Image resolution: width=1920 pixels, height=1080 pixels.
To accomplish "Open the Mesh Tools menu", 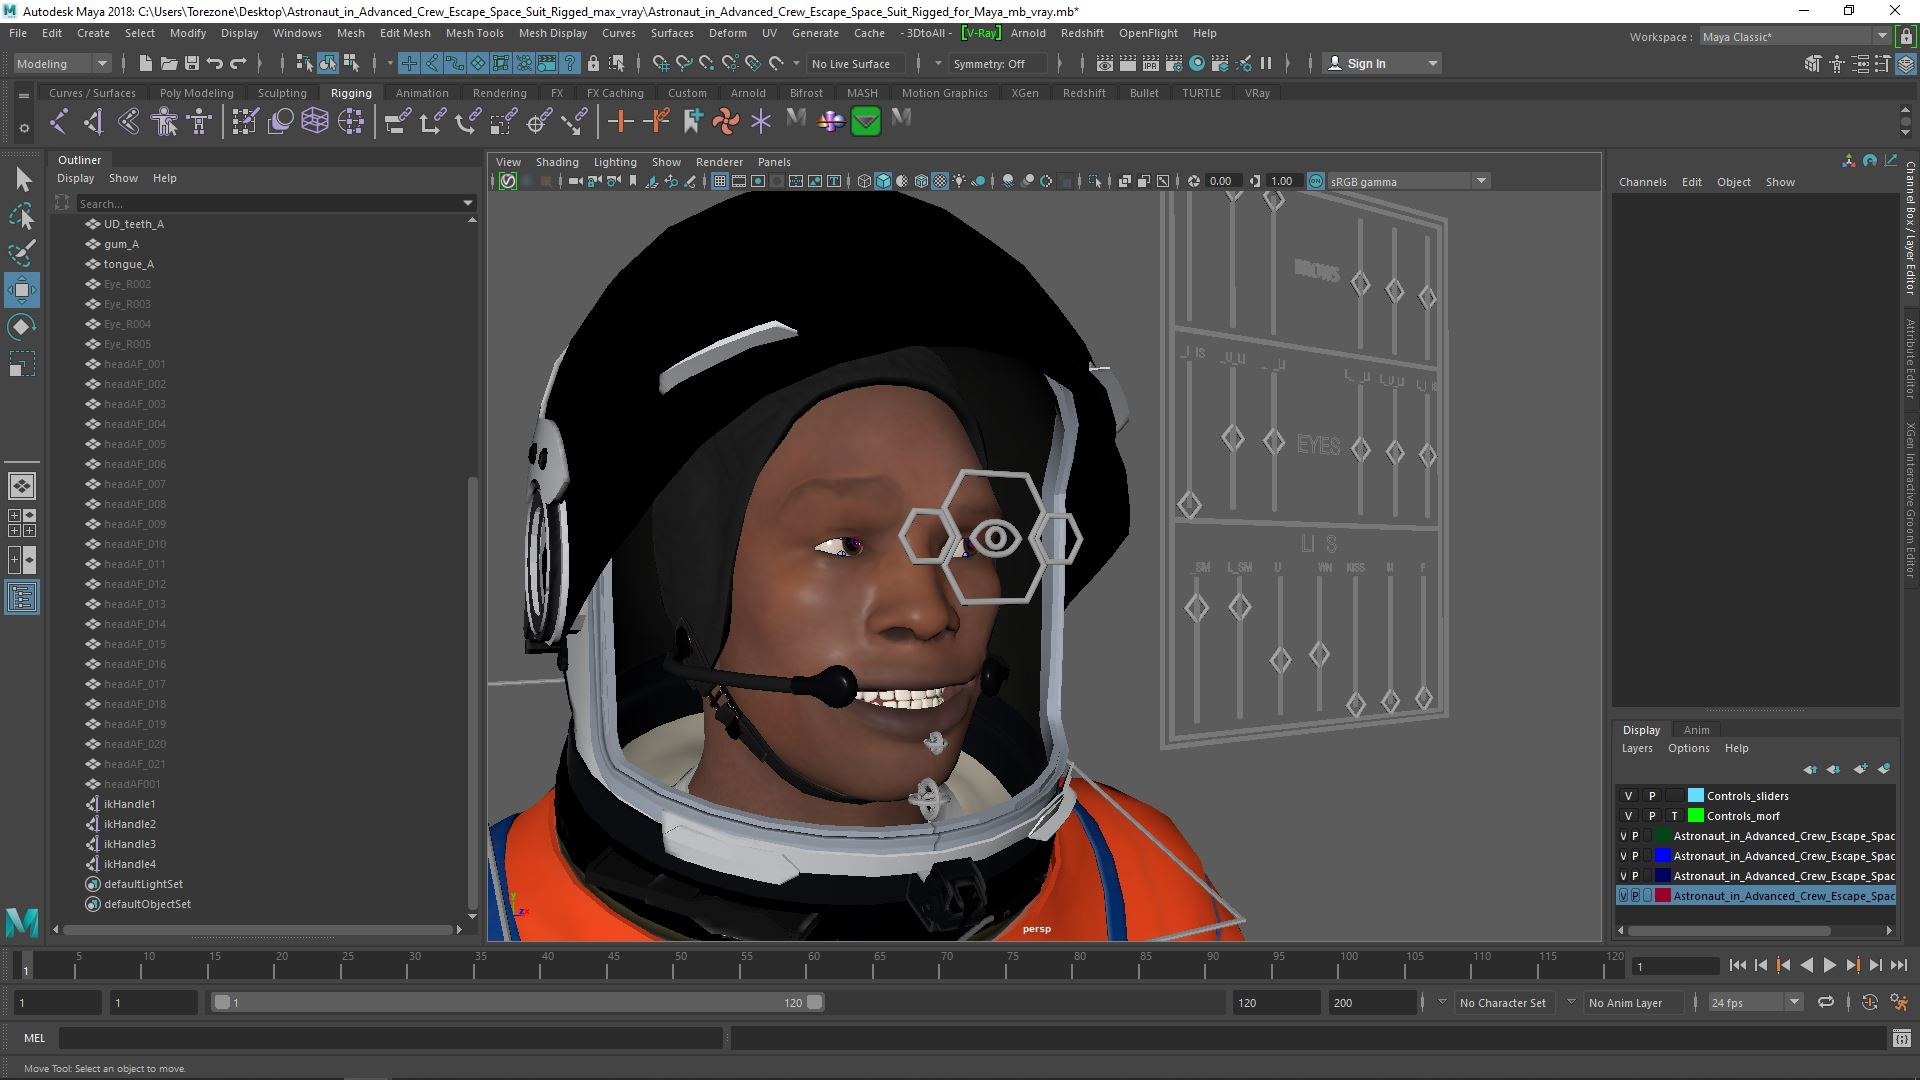I will [x=474, y=33].
